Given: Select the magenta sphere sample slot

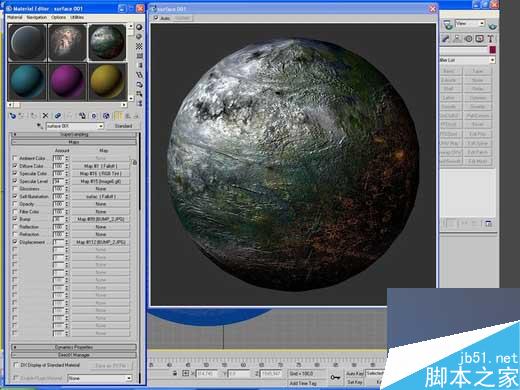Looking at the screenshot, I should (x=67, y=82).
